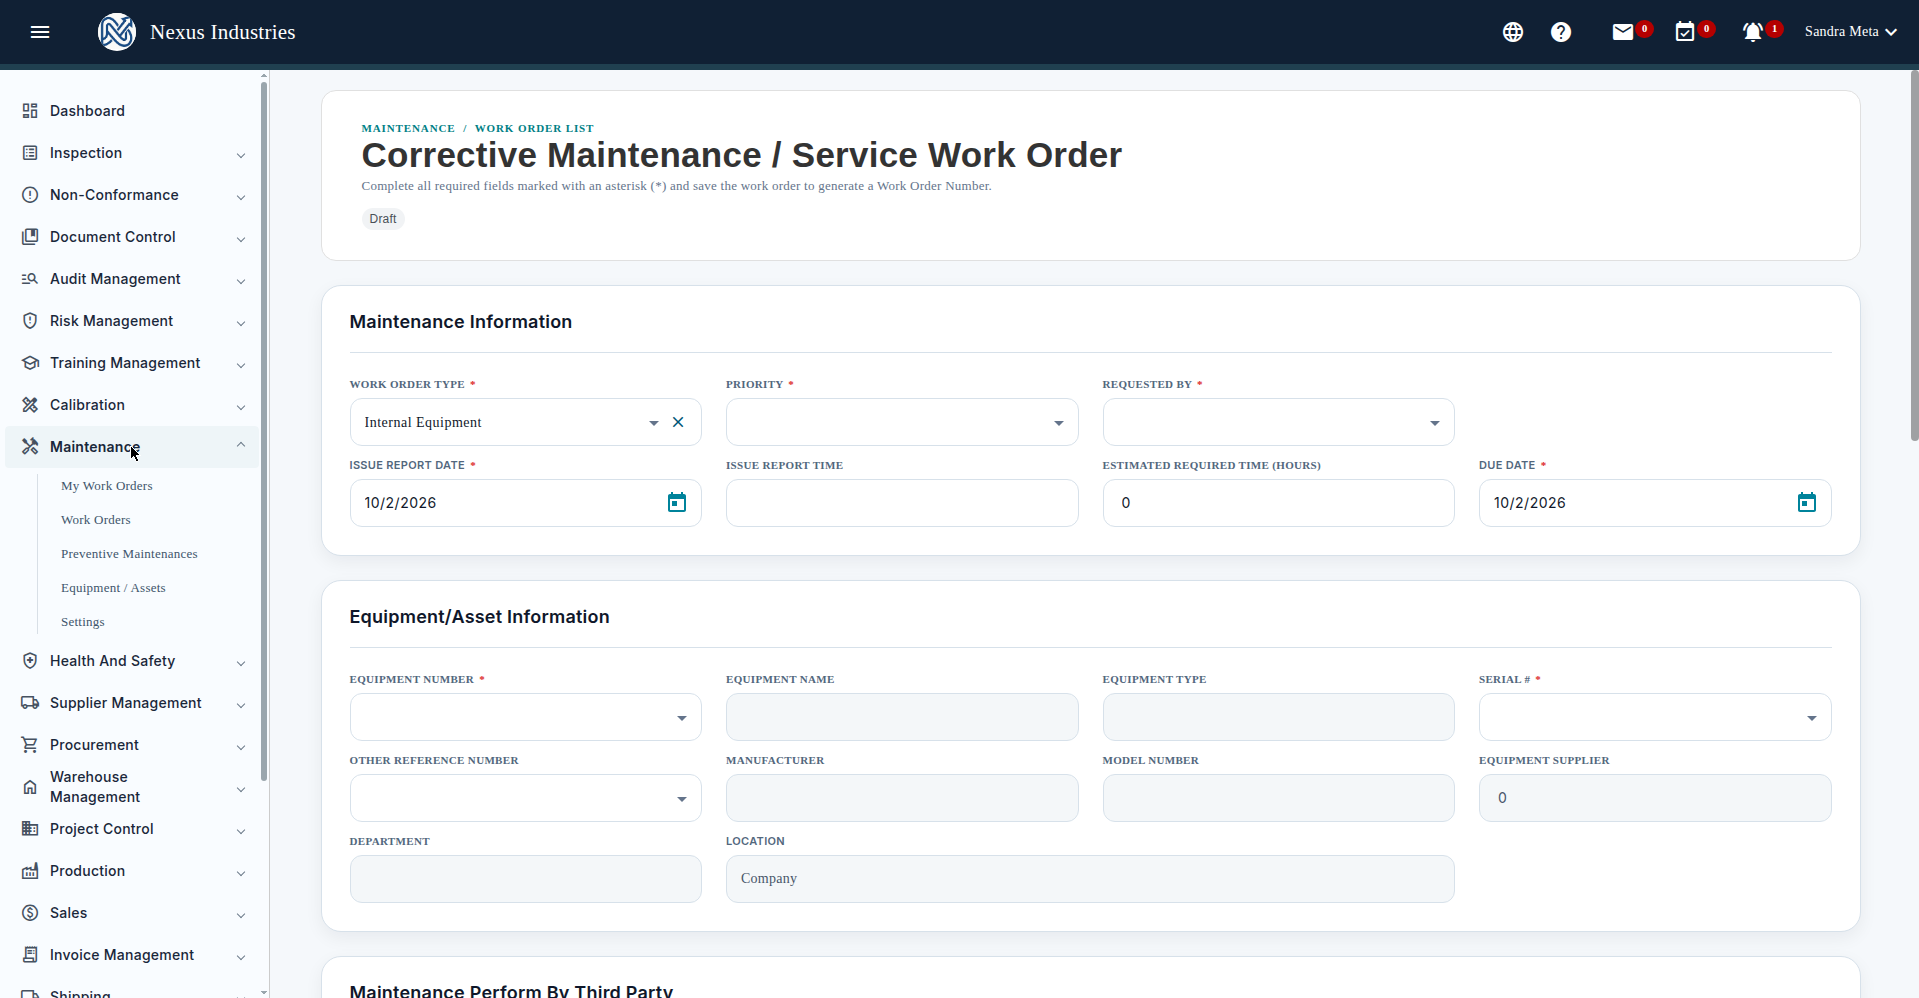
Task: Click the Dashboard sidebar icon
Action: point(30,111)
